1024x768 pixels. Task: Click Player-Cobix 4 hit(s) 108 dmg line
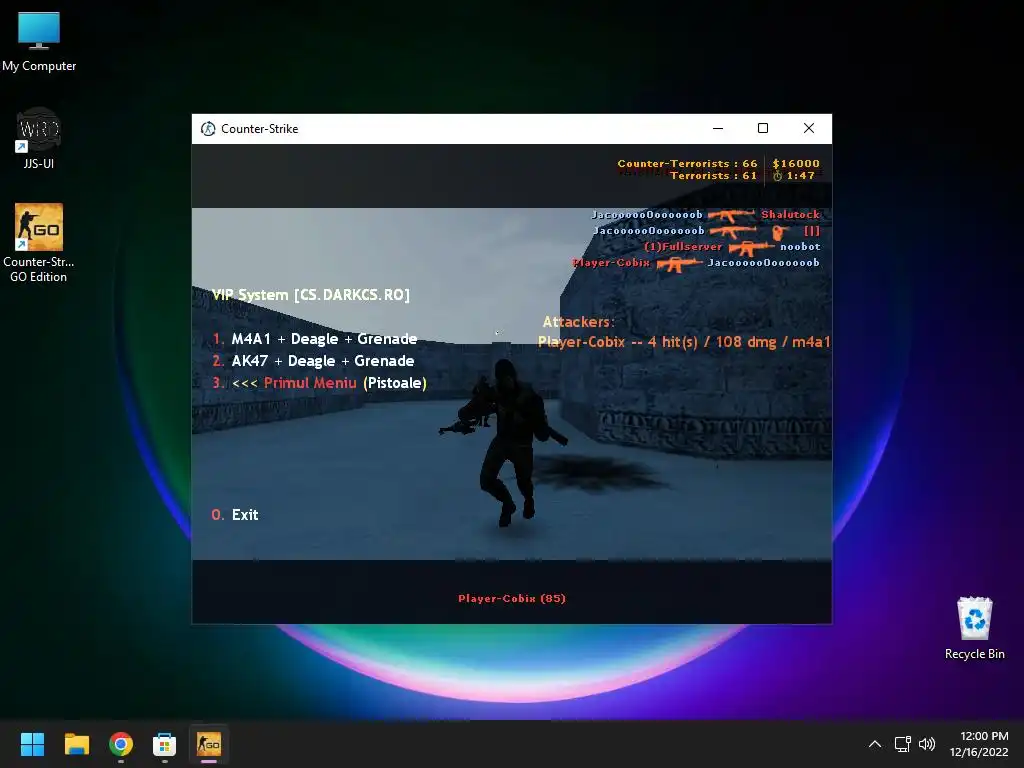click(x=684, y=342)
